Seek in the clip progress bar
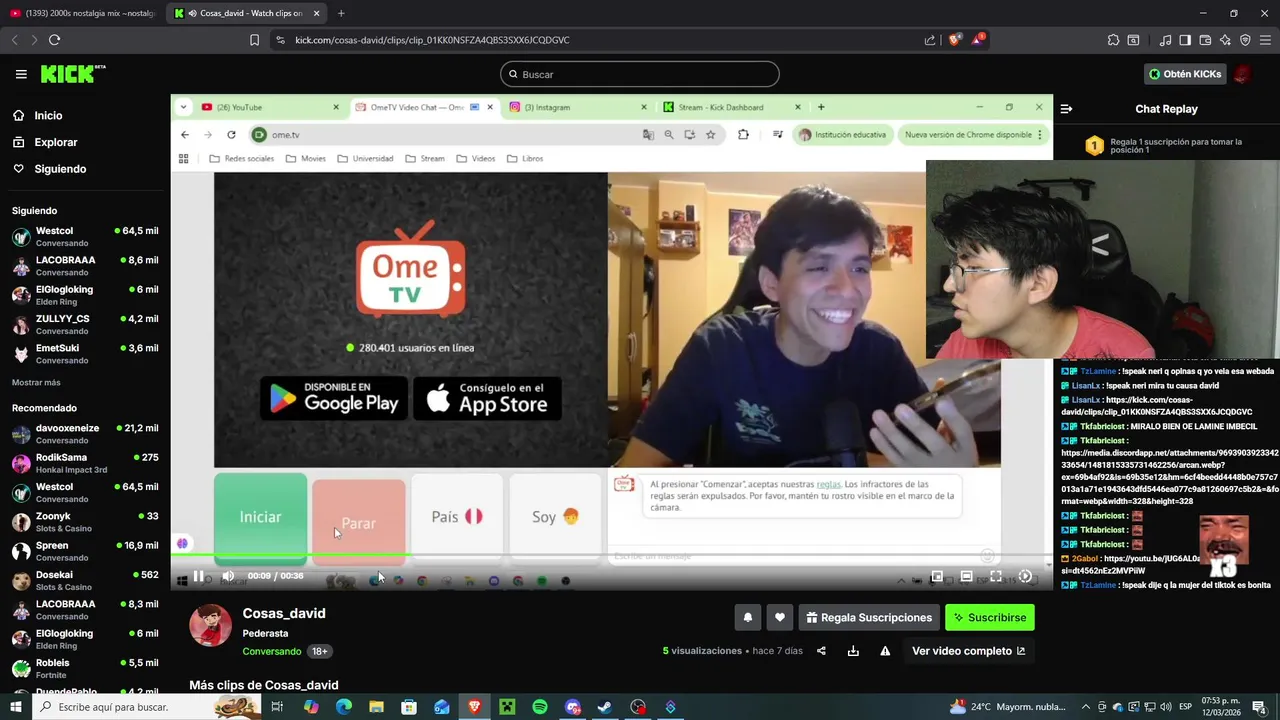The image size is (1280, 720). [612, 555]
